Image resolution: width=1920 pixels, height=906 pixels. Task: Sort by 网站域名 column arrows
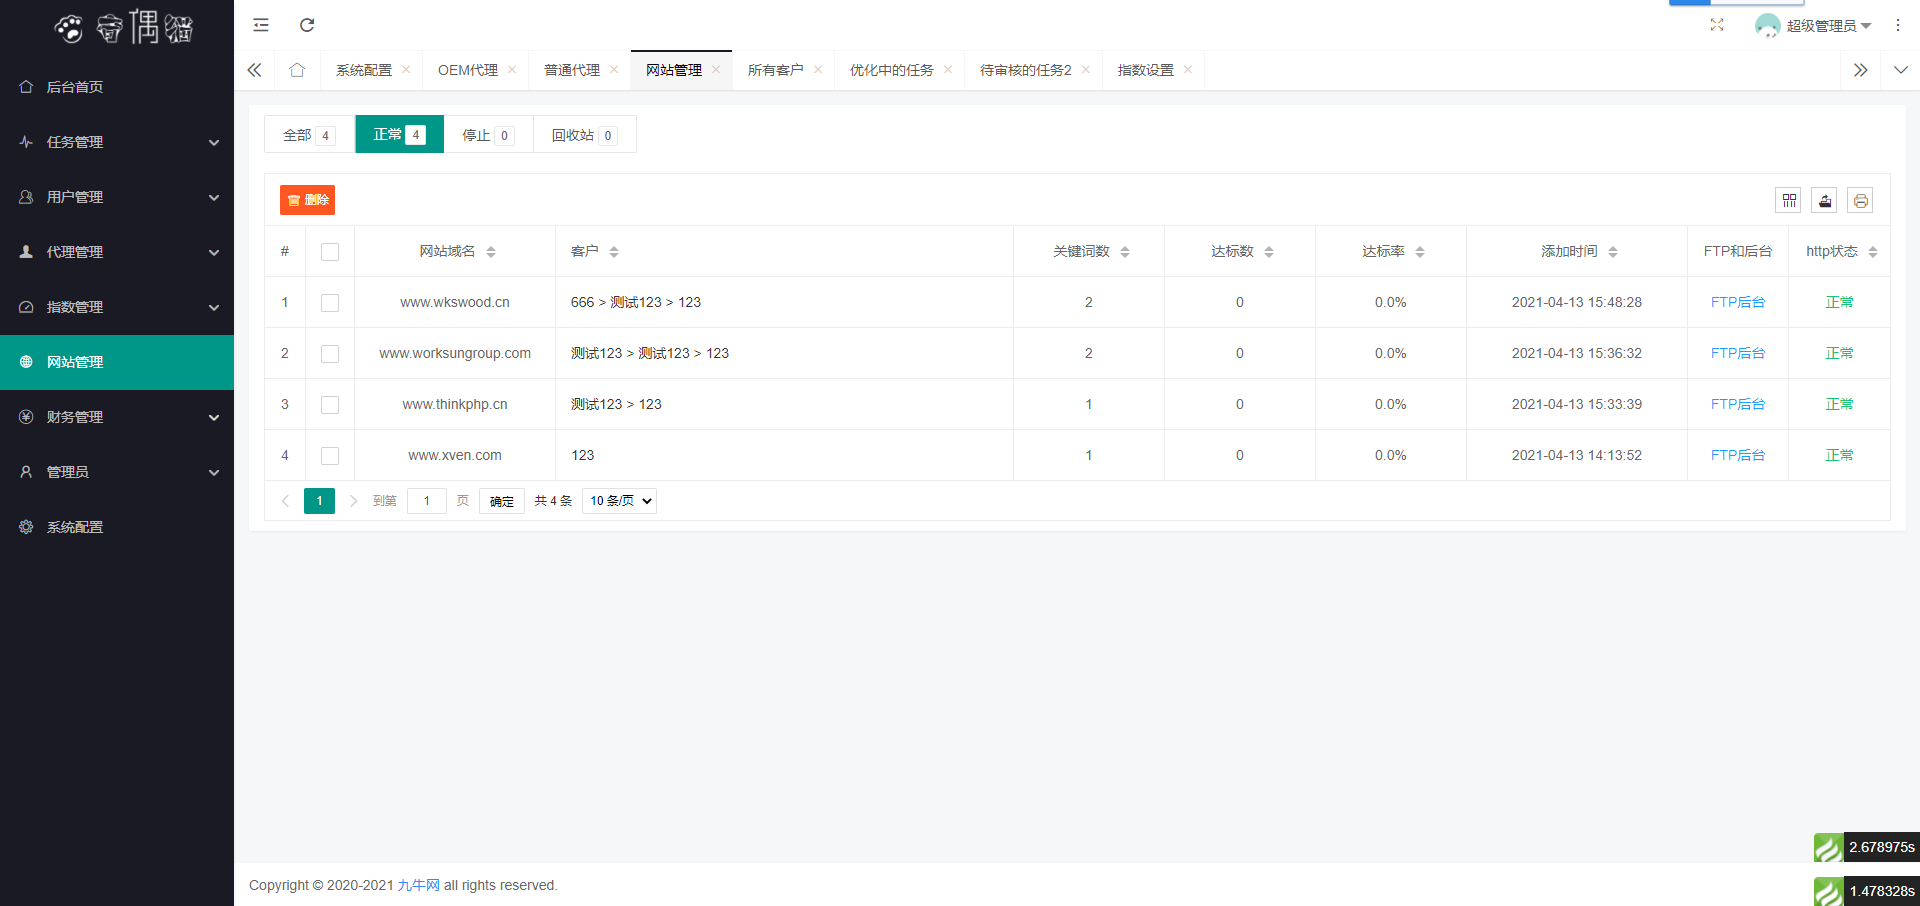[x=491, y=252]
